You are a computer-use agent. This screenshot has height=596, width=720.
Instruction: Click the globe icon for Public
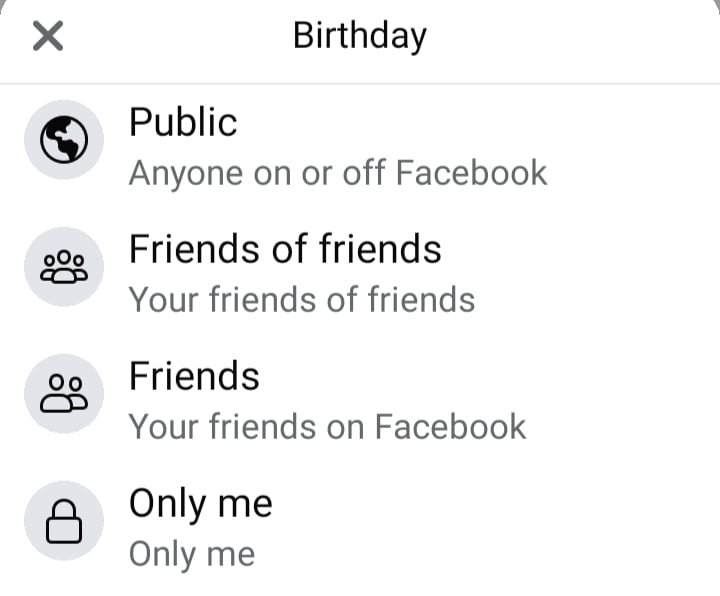64,140
